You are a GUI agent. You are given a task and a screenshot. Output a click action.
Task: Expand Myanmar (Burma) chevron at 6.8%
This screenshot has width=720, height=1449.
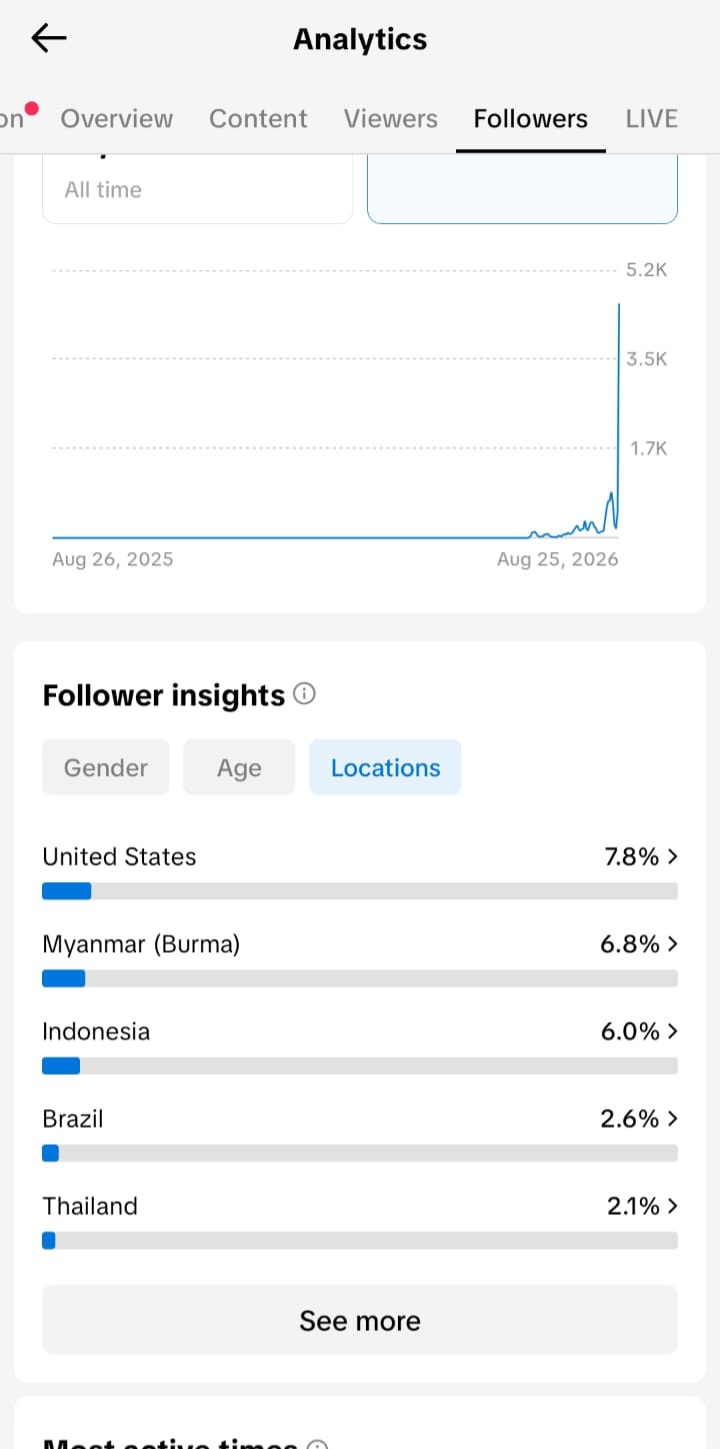click(x=672, y=944)
